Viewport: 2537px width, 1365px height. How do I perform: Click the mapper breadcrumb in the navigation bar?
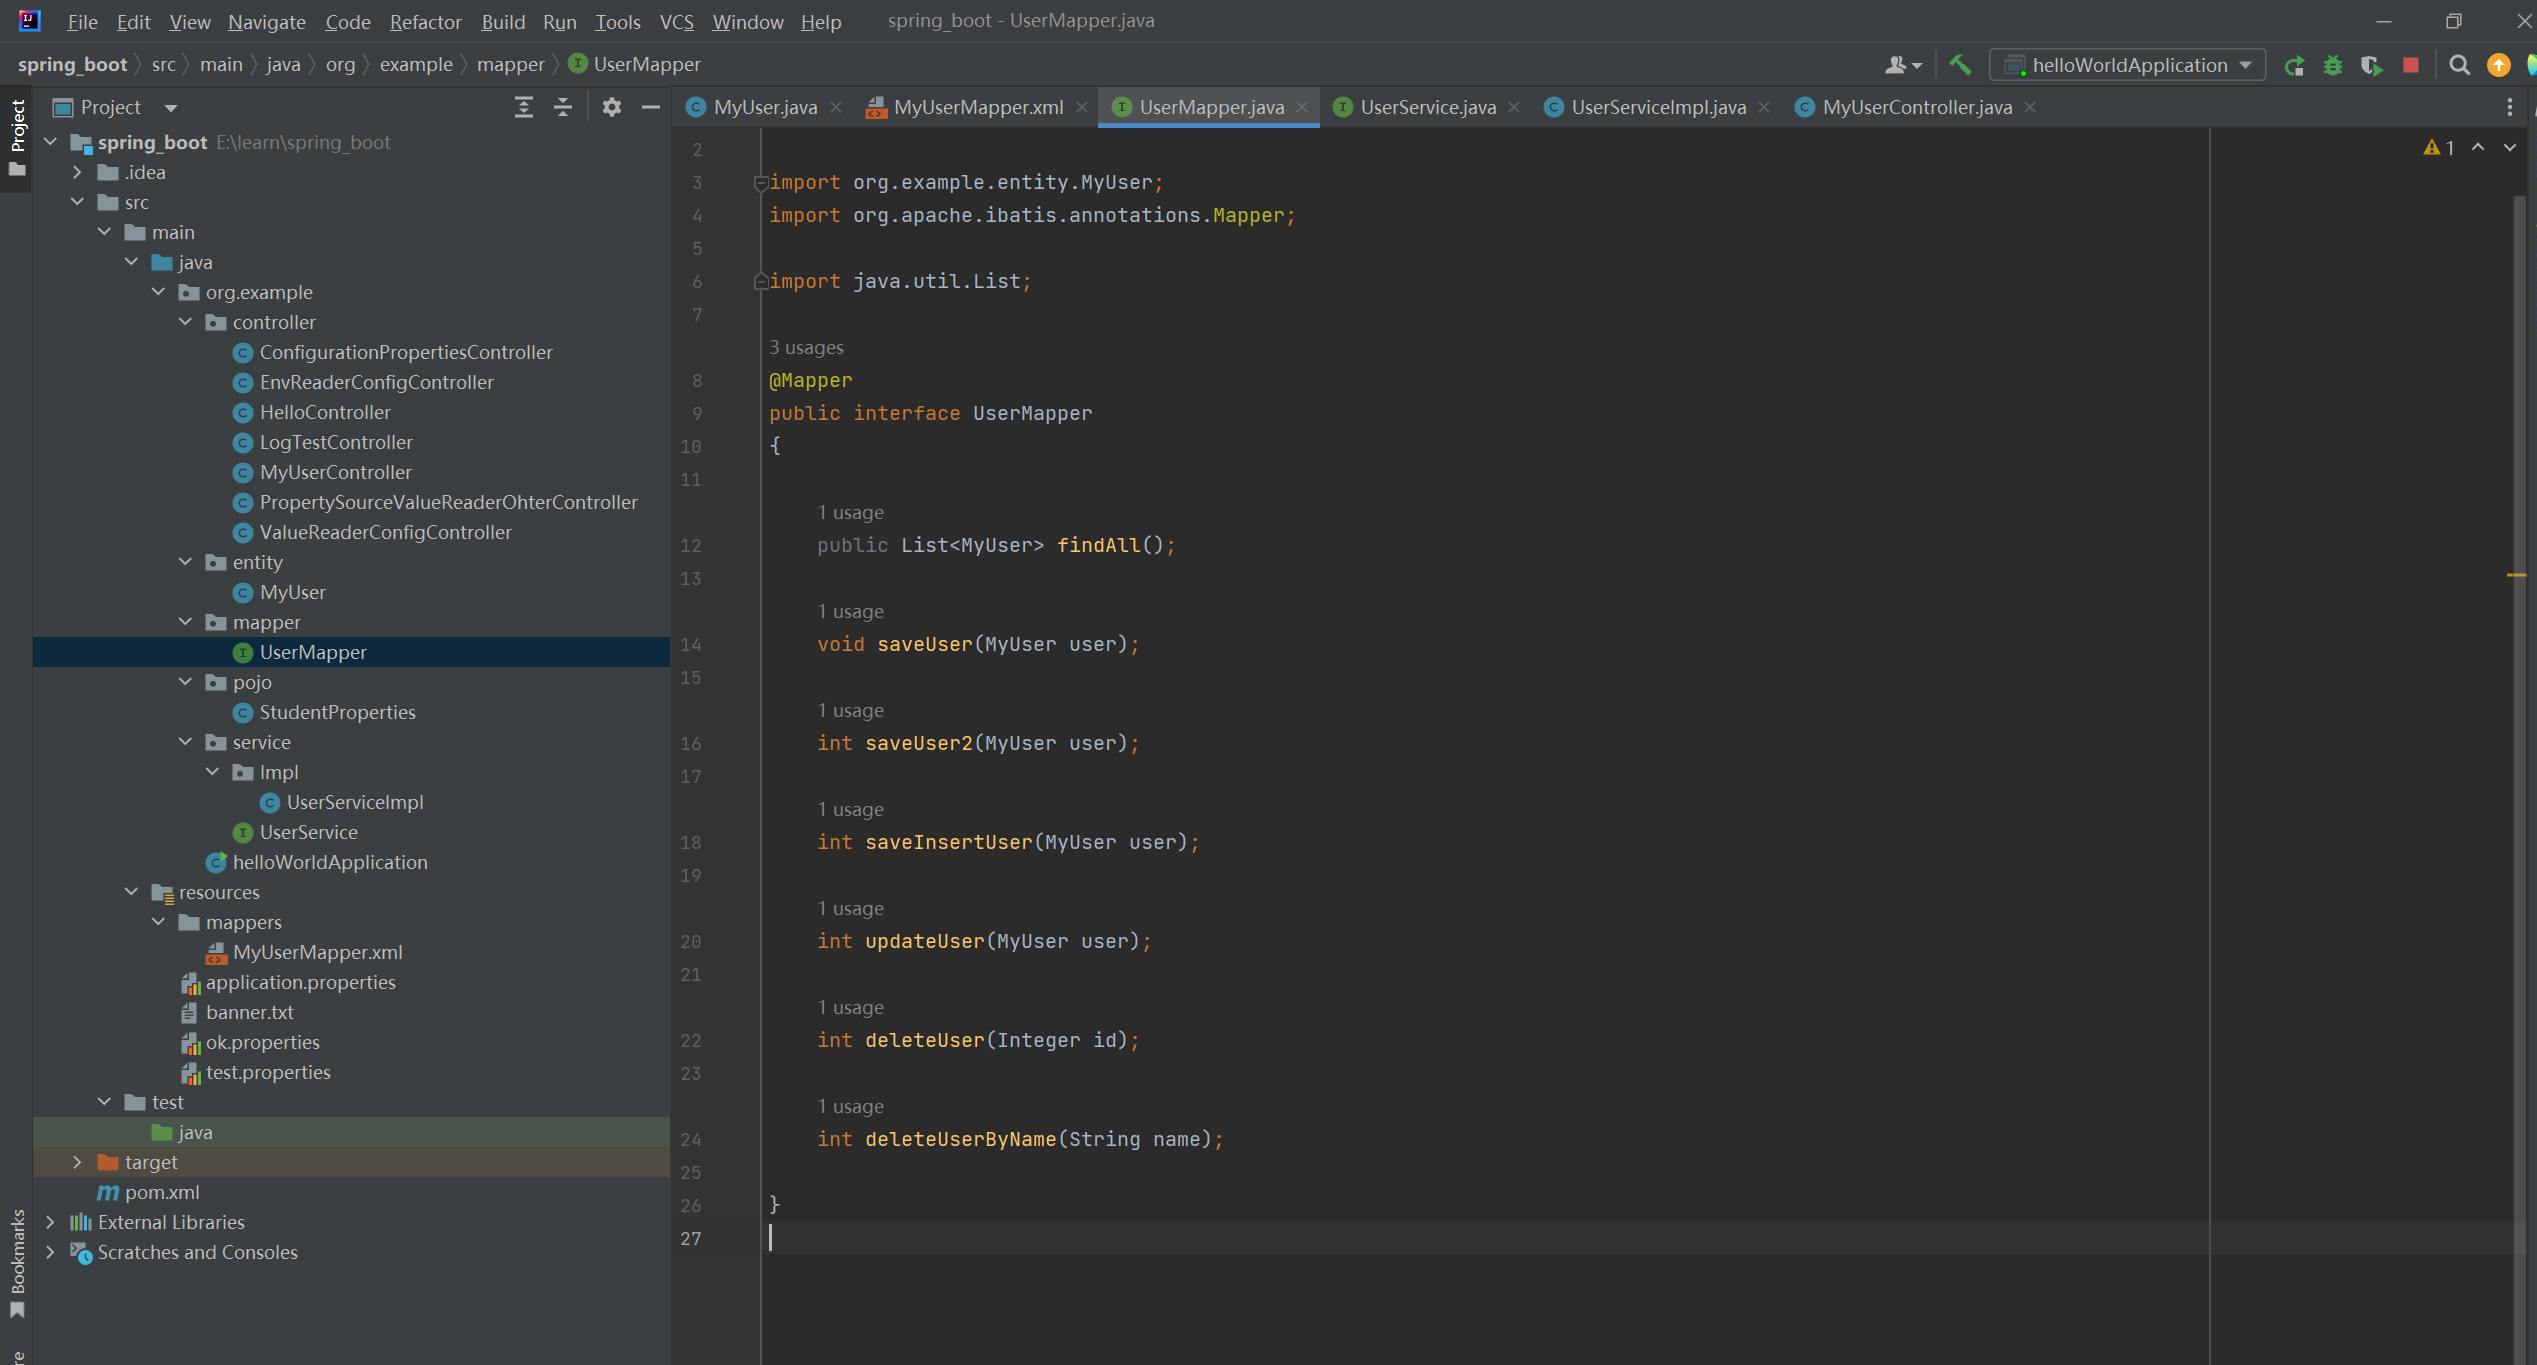pyautogui.click(x=510, y=64)
